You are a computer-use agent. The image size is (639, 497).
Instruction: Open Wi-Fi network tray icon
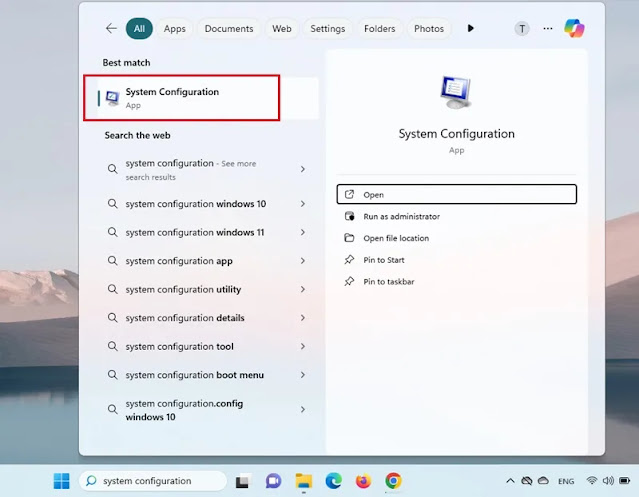coord(592,481)
